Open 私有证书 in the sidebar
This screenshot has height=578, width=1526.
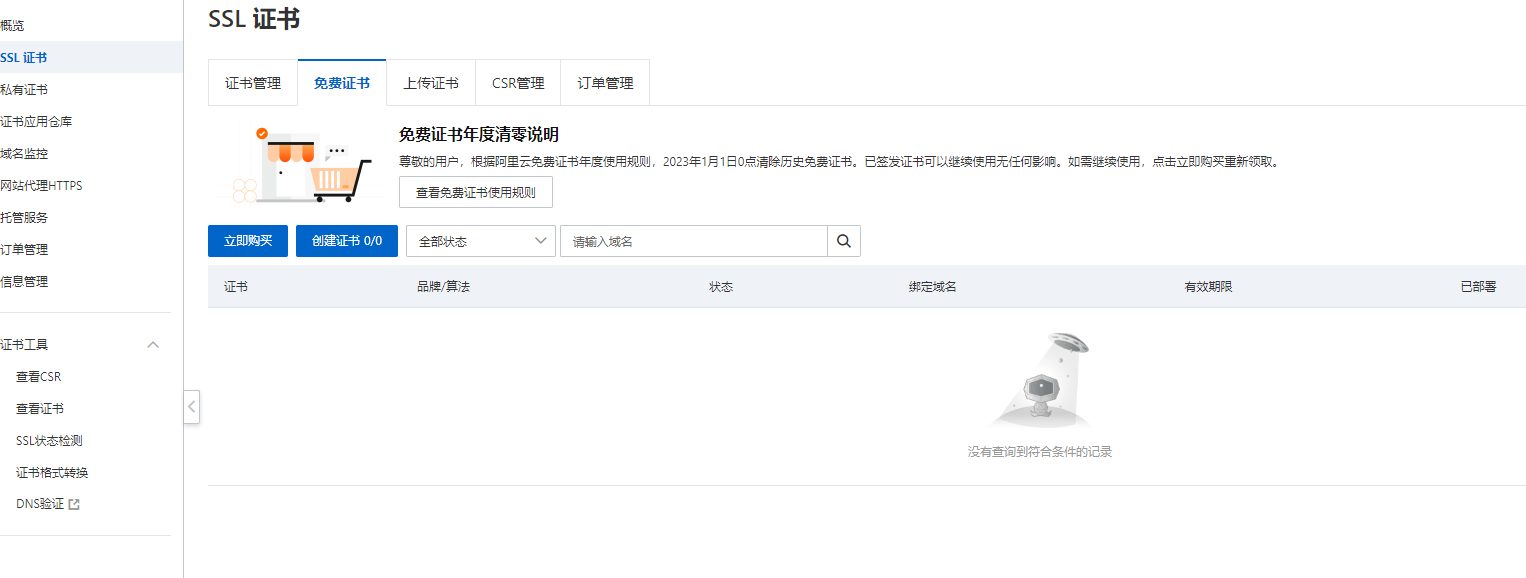point(24,90)
